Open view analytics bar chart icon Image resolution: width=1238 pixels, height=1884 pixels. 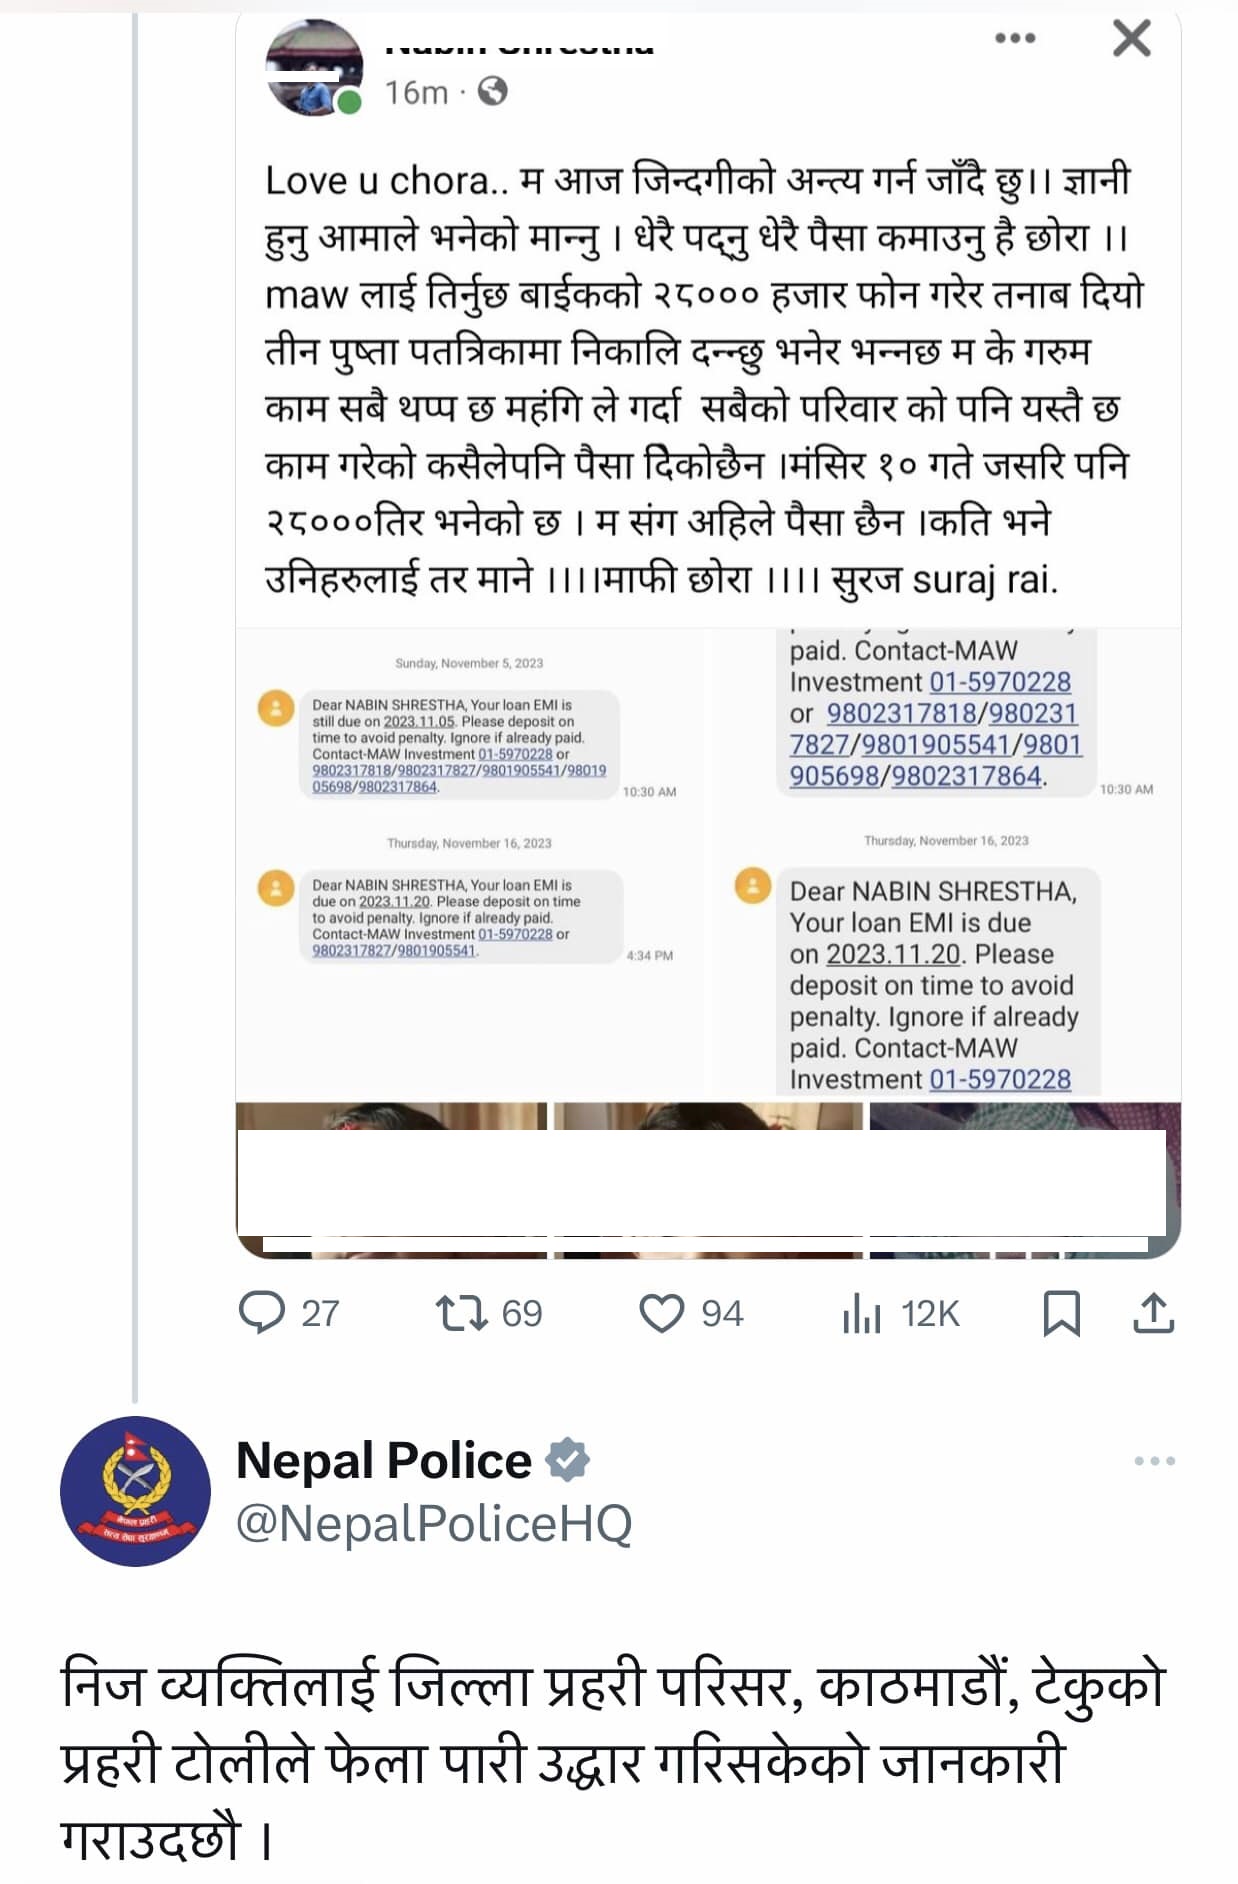pyautogui.click(x=861, y=1313)
